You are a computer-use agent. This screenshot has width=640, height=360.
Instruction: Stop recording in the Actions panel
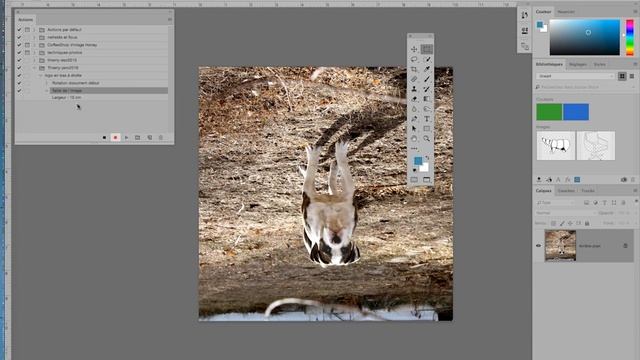click(x=104, y=138)
